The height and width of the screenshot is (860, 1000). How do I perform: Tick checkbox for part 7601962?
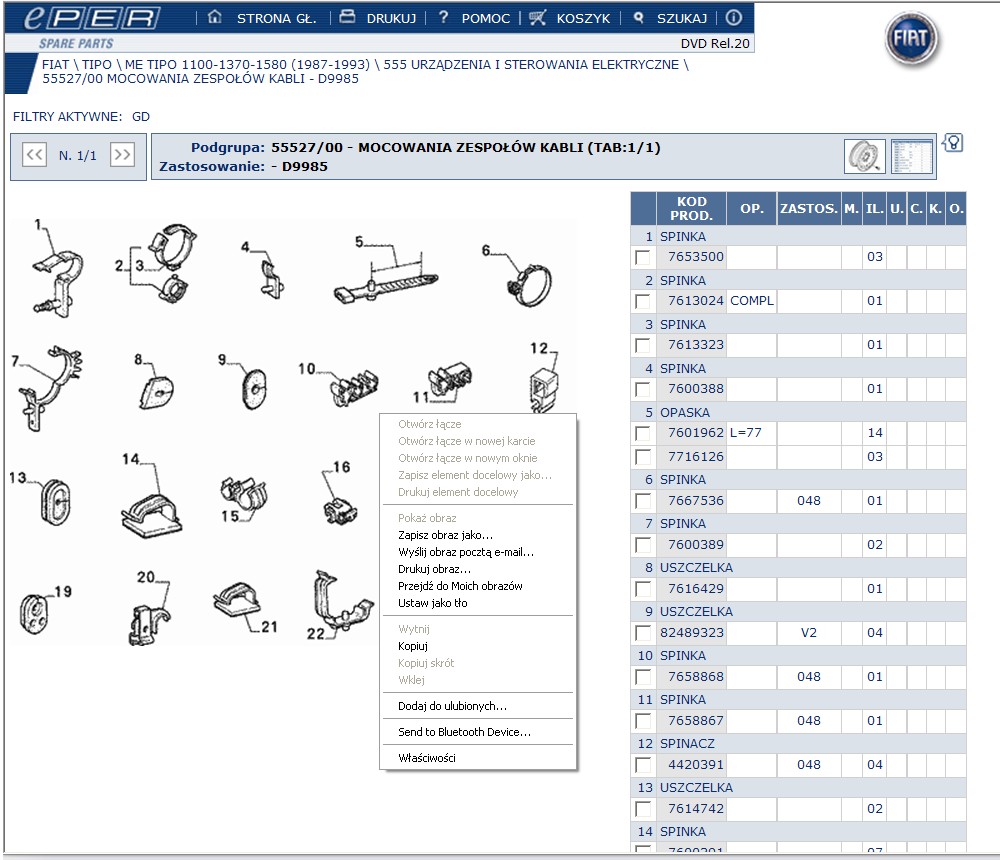[x=643, y=433]
